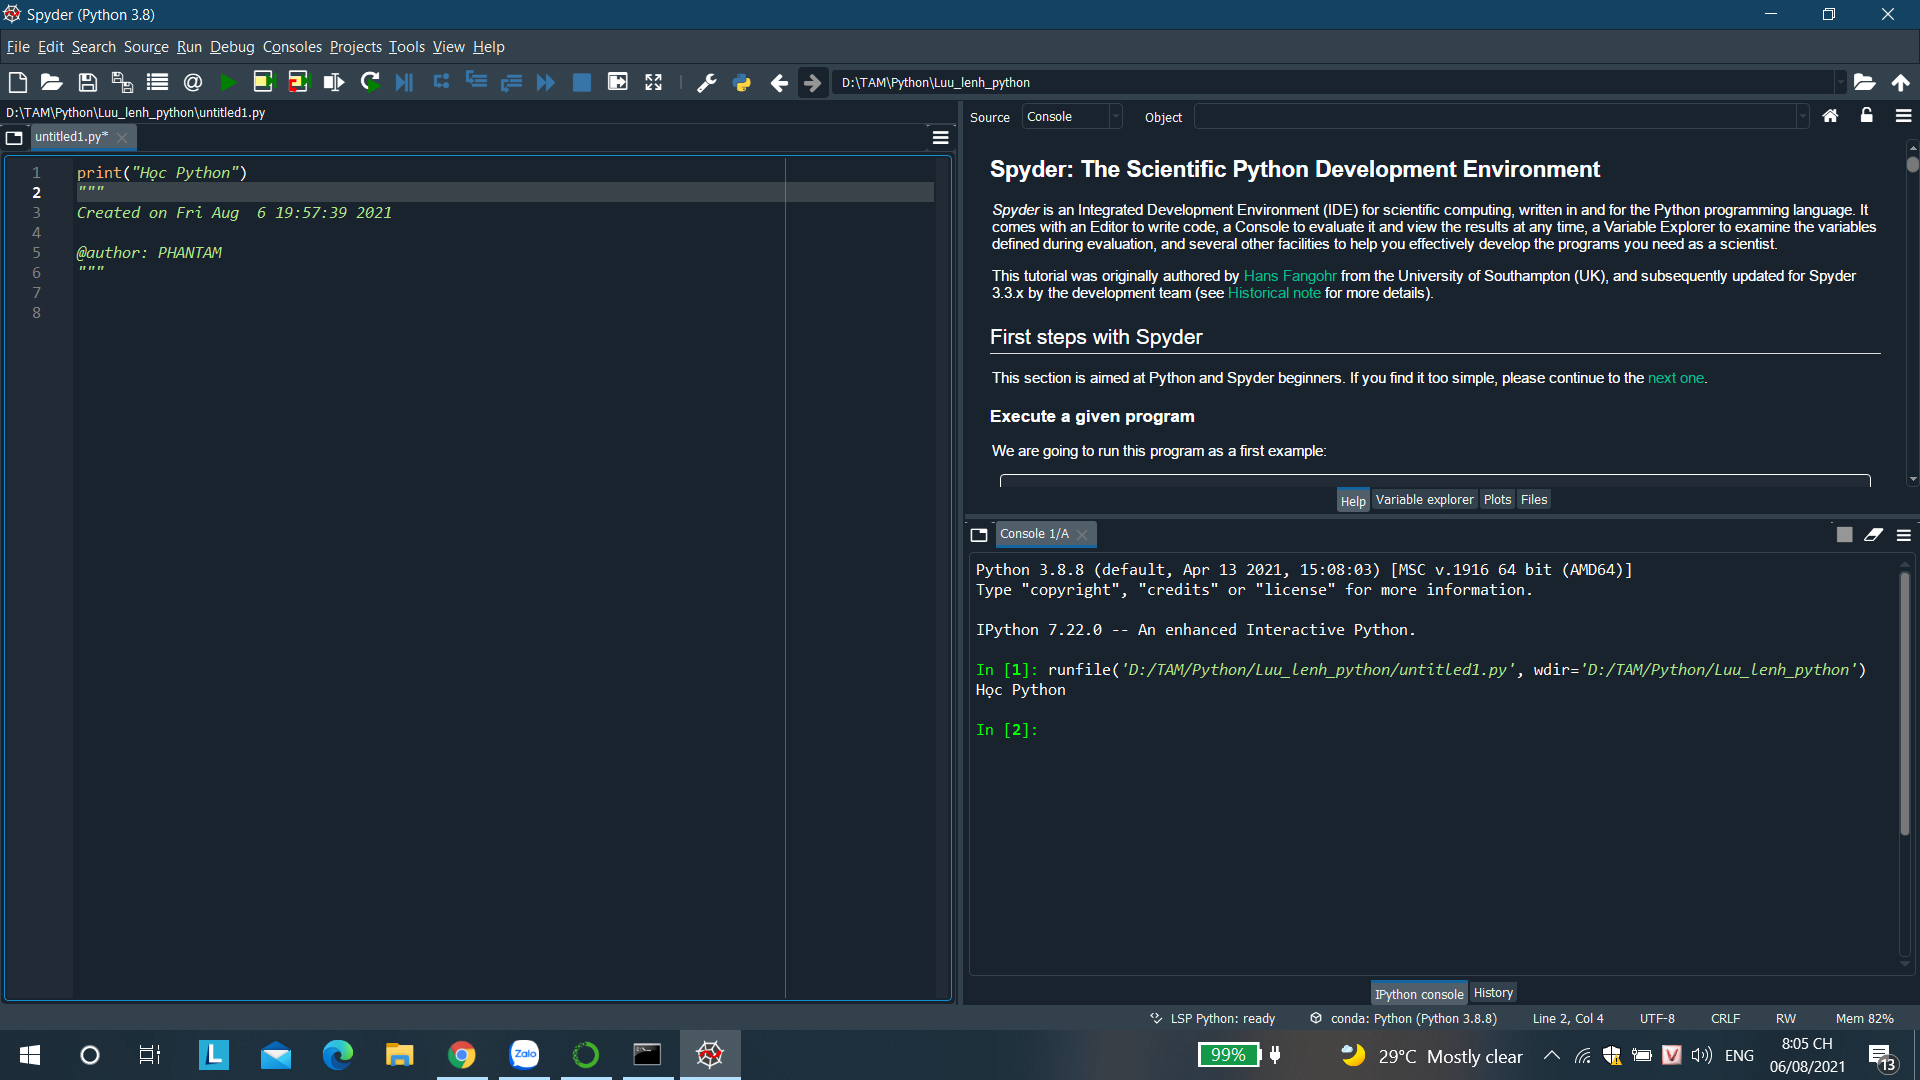
Task: Open the Projects menu
Action: (x=356, y=47)
